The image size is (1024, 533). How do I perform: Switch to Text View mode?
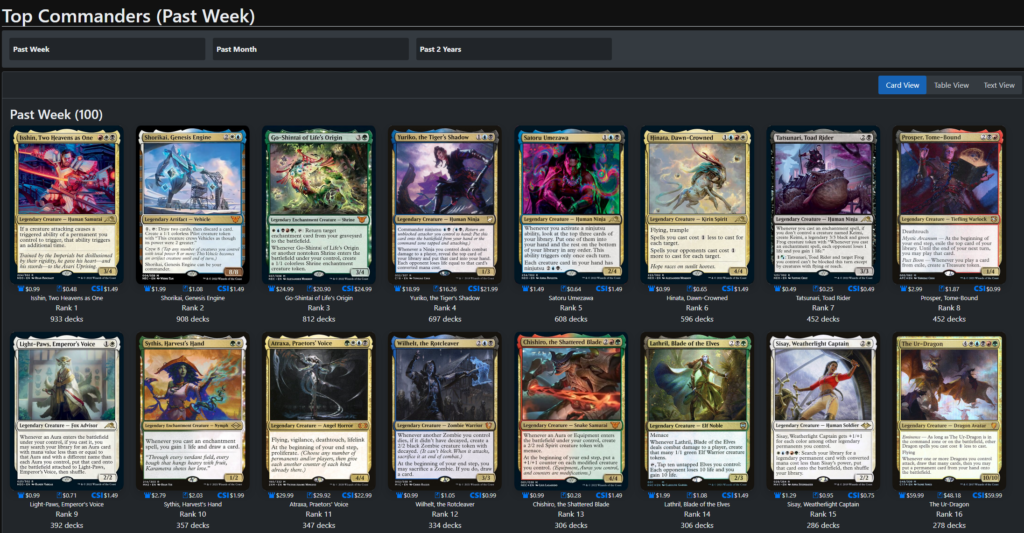pyautogui.click(x=999, y=85)
